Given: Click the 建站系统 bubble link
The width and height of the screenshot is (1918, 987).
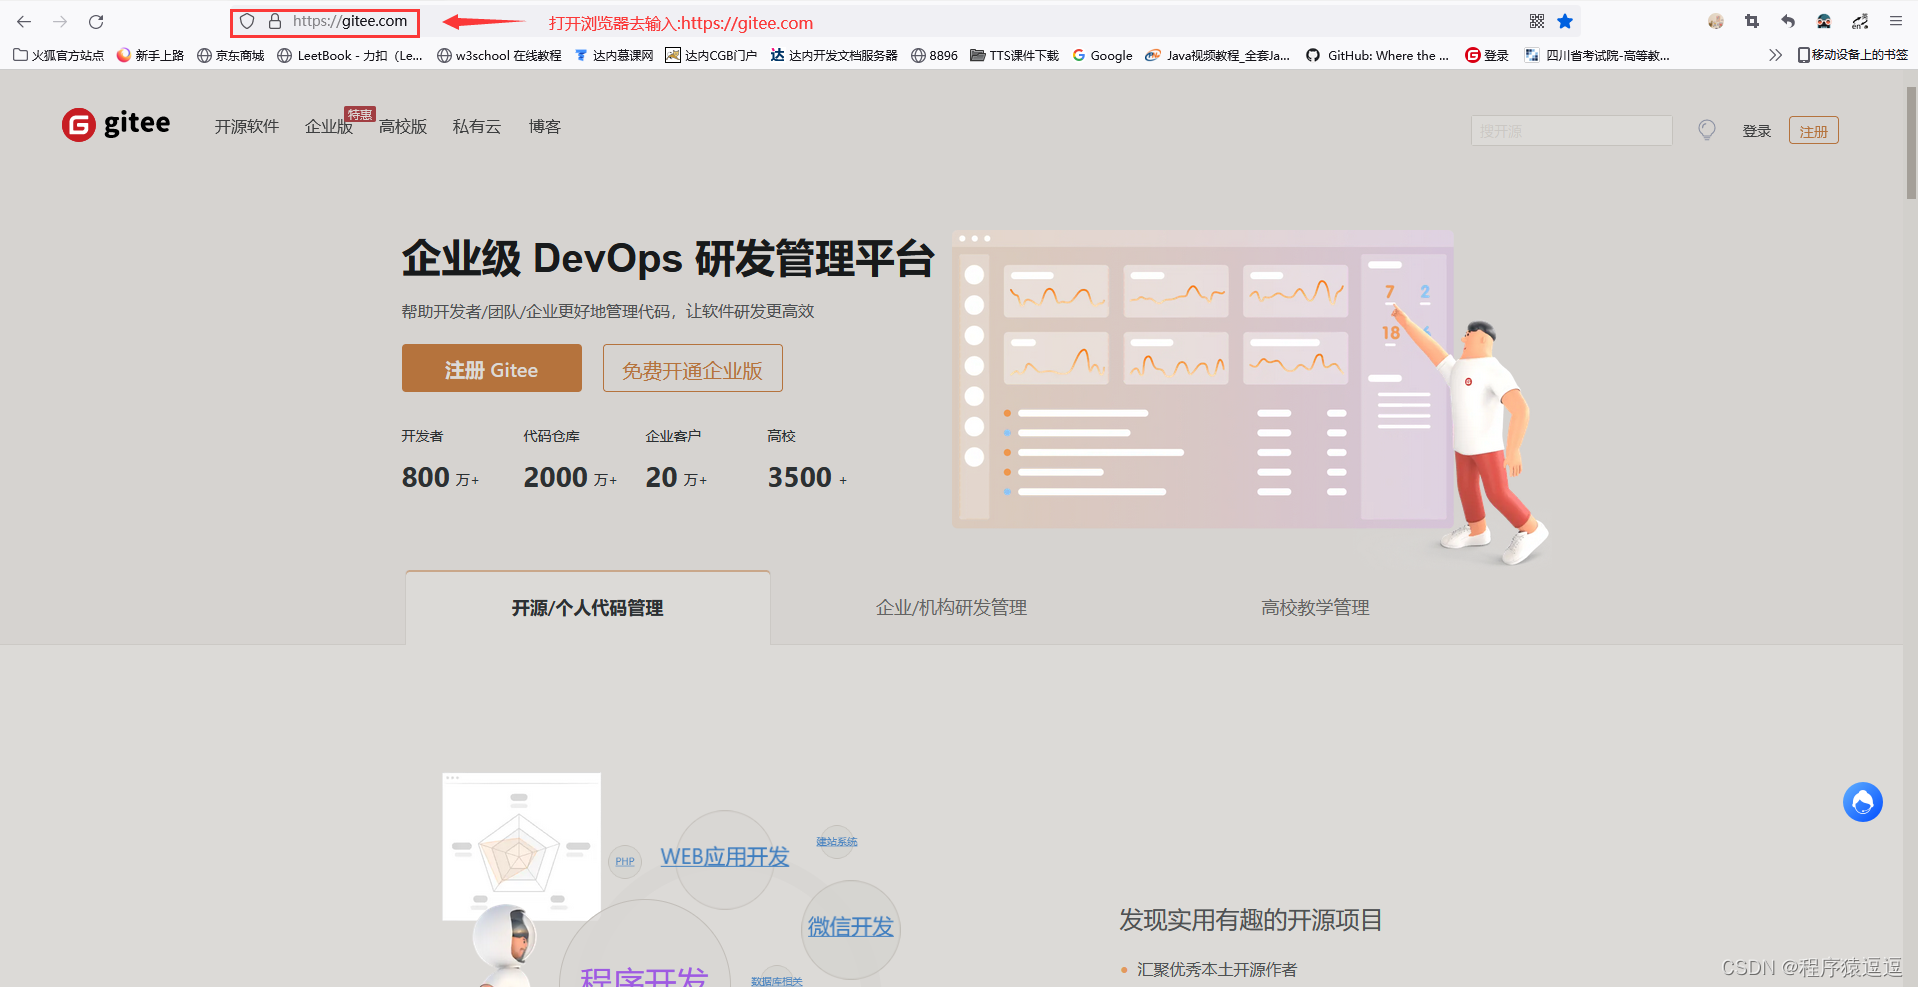Looking at the screenshot, I should (837, 842).
